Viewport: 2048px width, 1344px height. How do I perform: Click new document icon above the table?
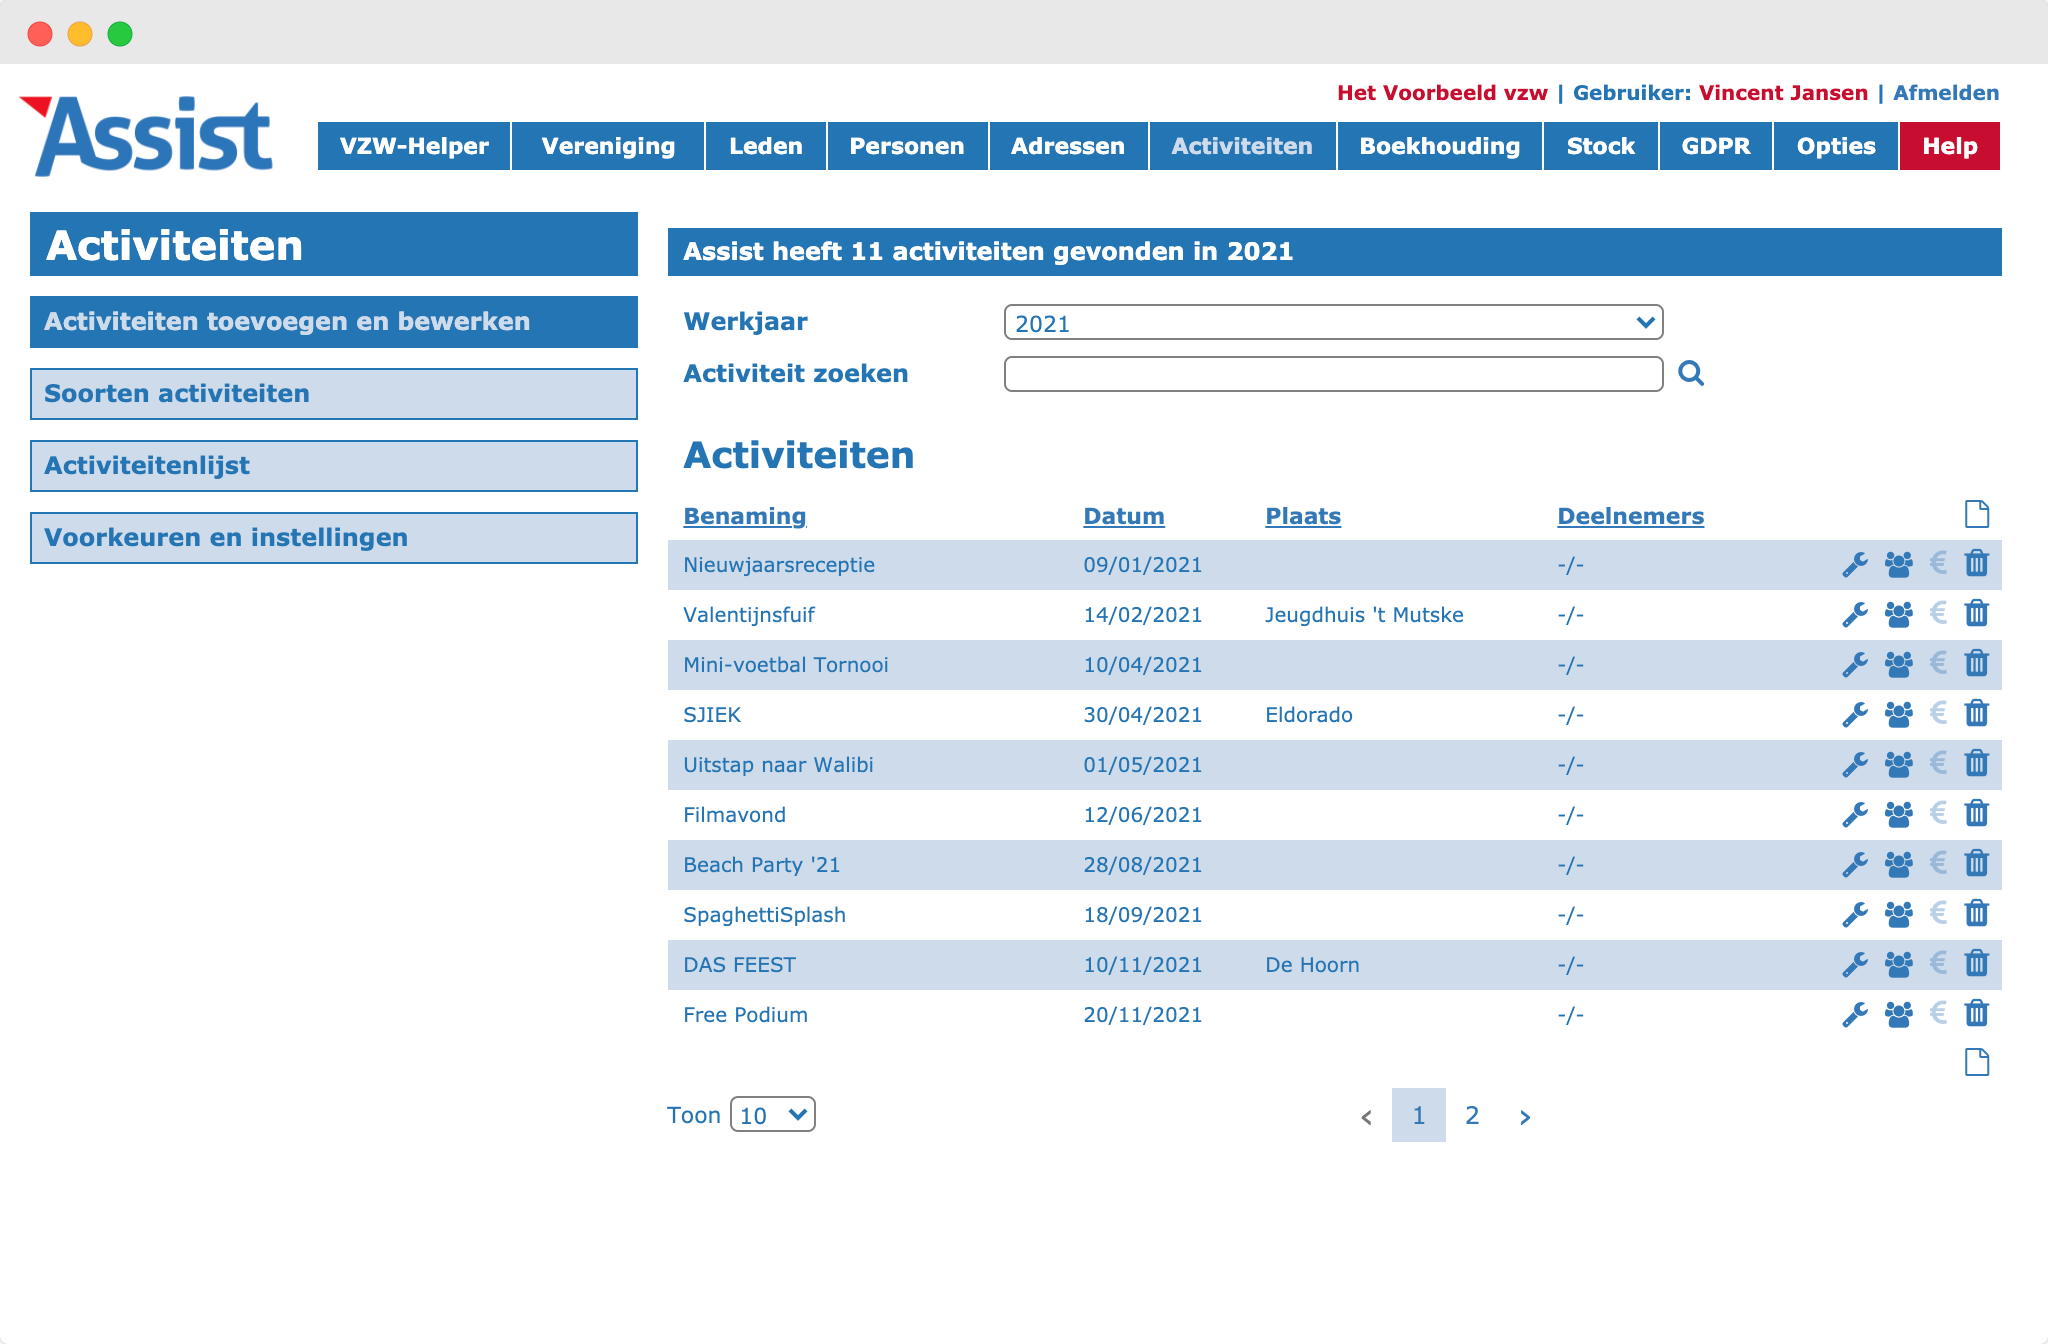pos(1977,514)
